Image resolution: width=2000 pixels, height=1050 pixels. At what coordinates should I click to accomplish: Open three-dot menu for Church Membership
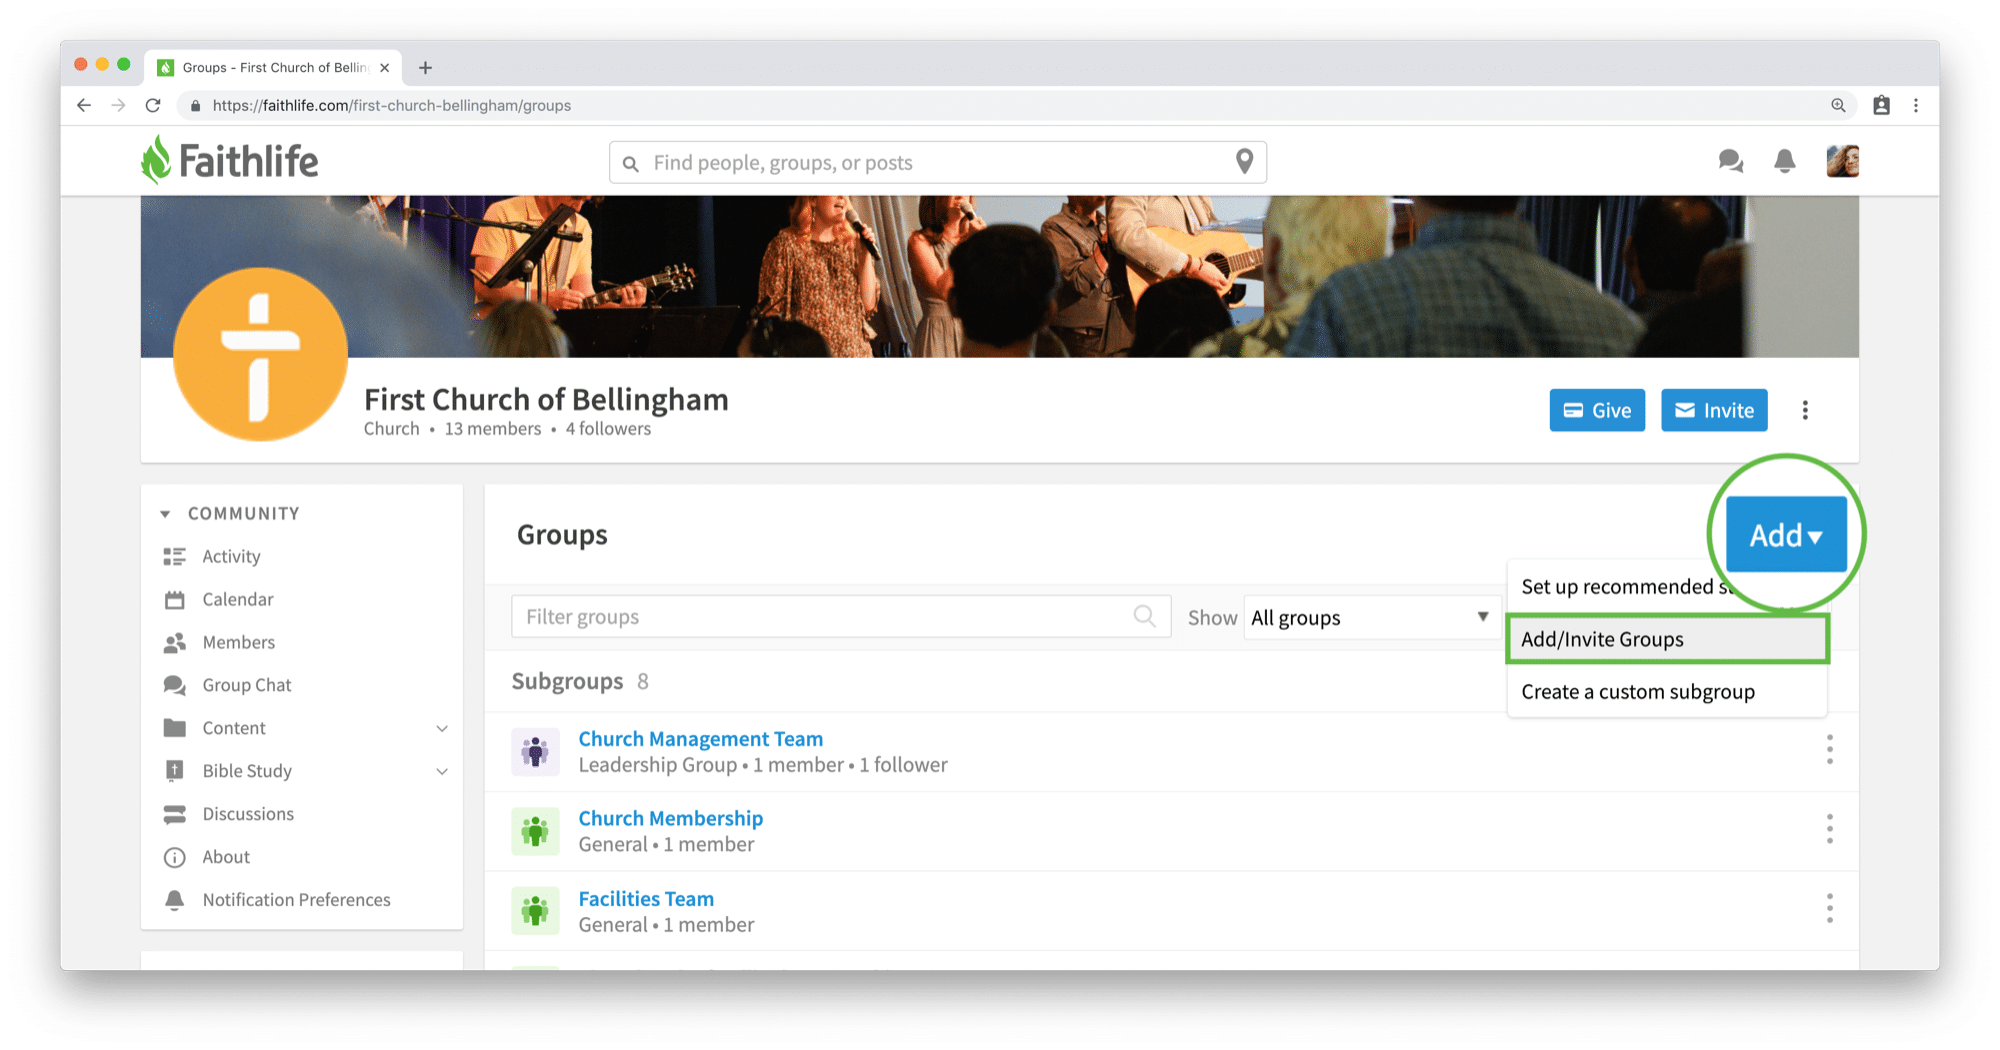pos(1830,829)
